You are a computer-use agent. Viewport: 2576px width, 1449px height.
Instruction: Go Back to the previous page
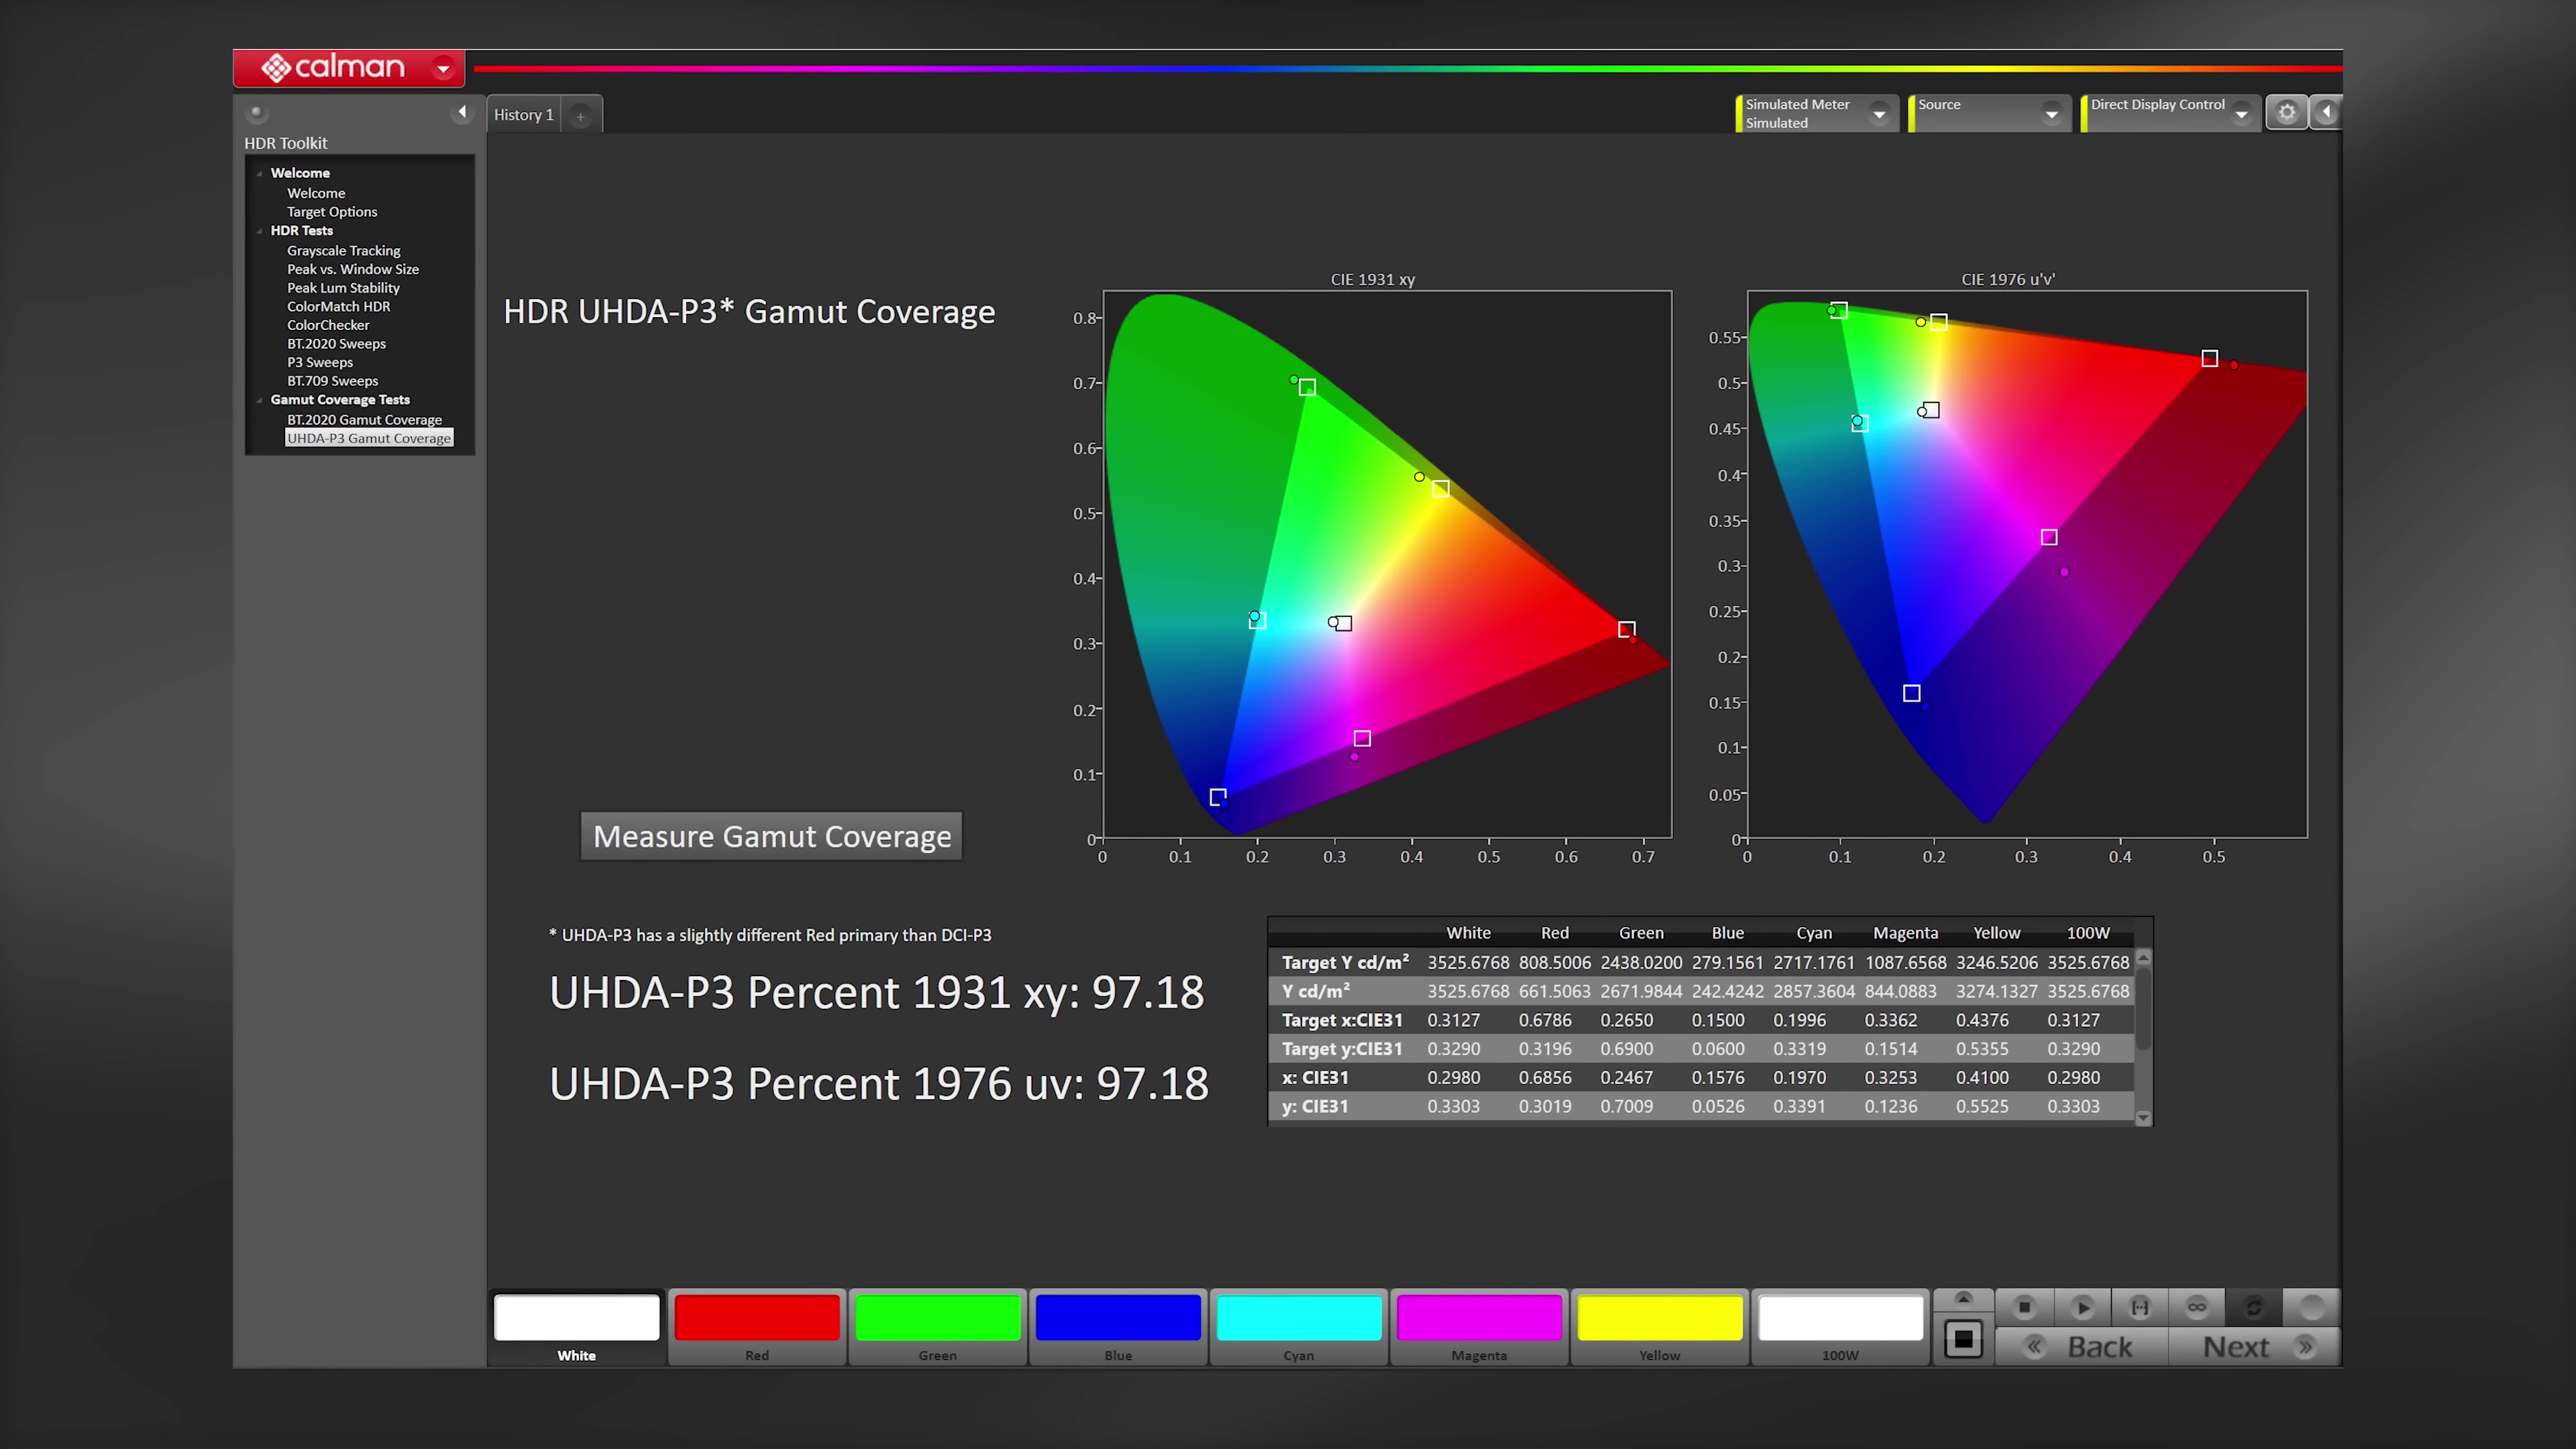click(x=2082, y=1347)
